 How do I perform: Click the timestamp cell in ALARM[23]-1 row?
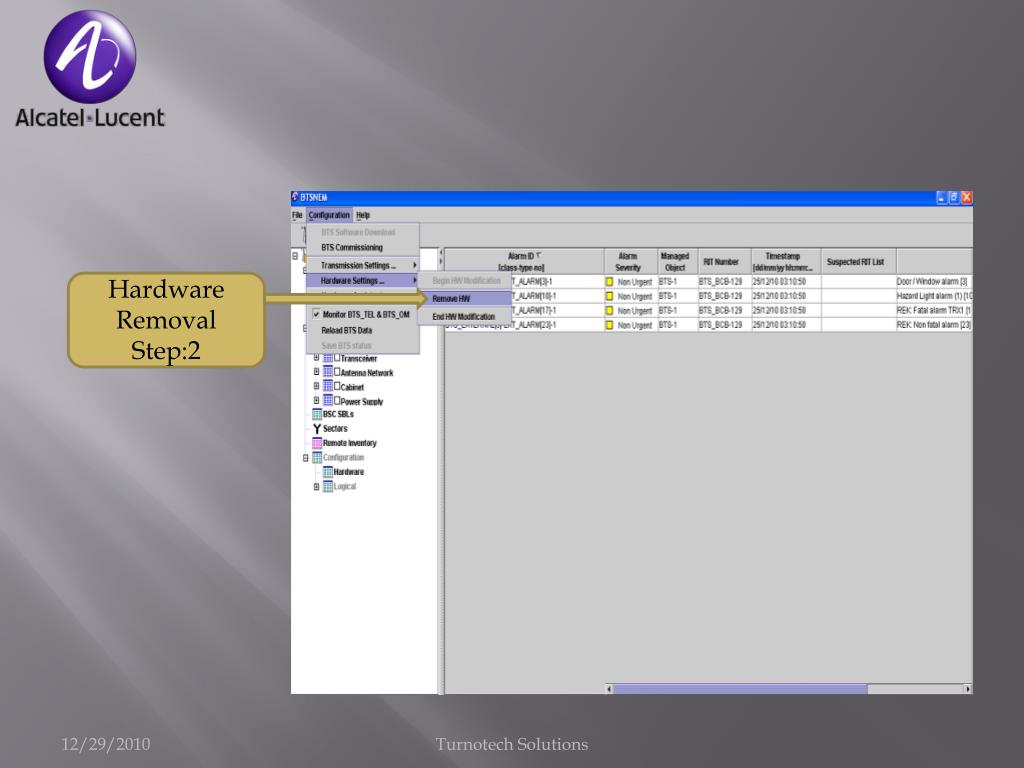(786, 325)
